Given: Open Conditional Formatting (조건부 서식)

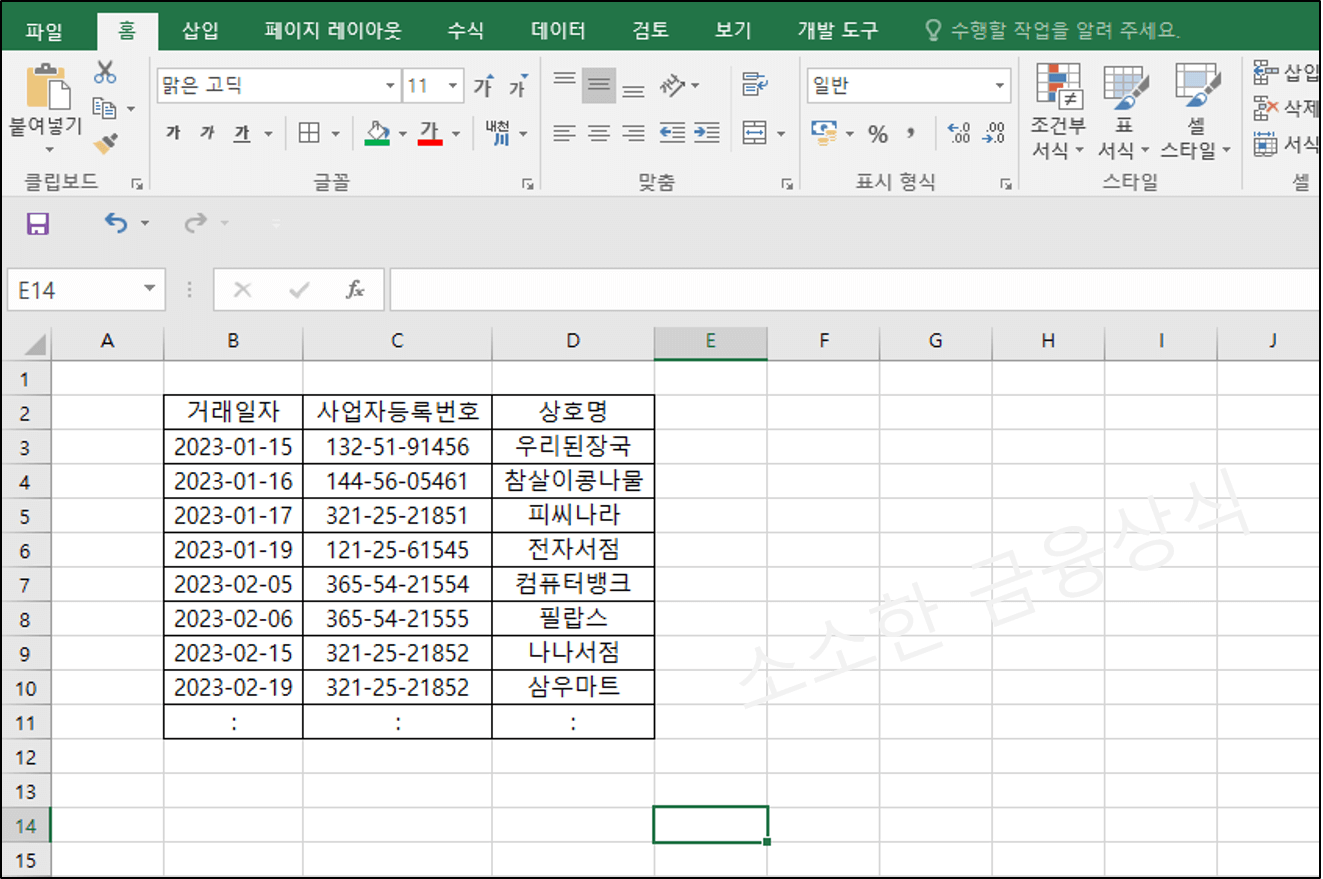Looking at the screenshot, I should pos(1058,110).
